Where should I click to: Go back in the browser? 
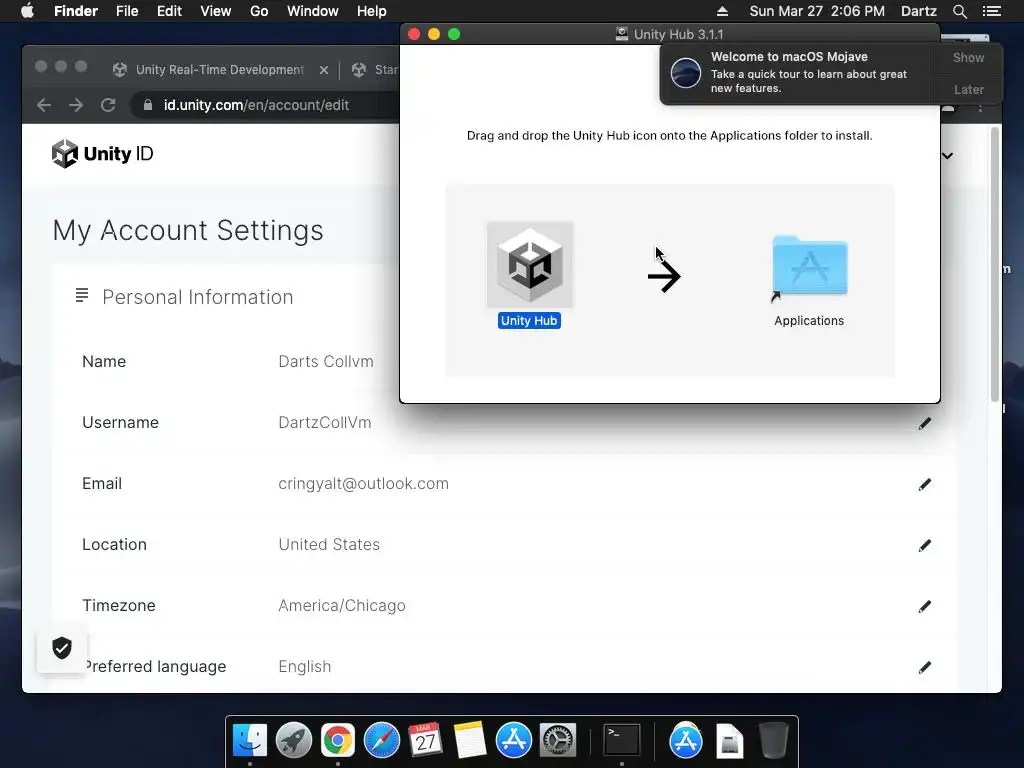tap(44, 105)
